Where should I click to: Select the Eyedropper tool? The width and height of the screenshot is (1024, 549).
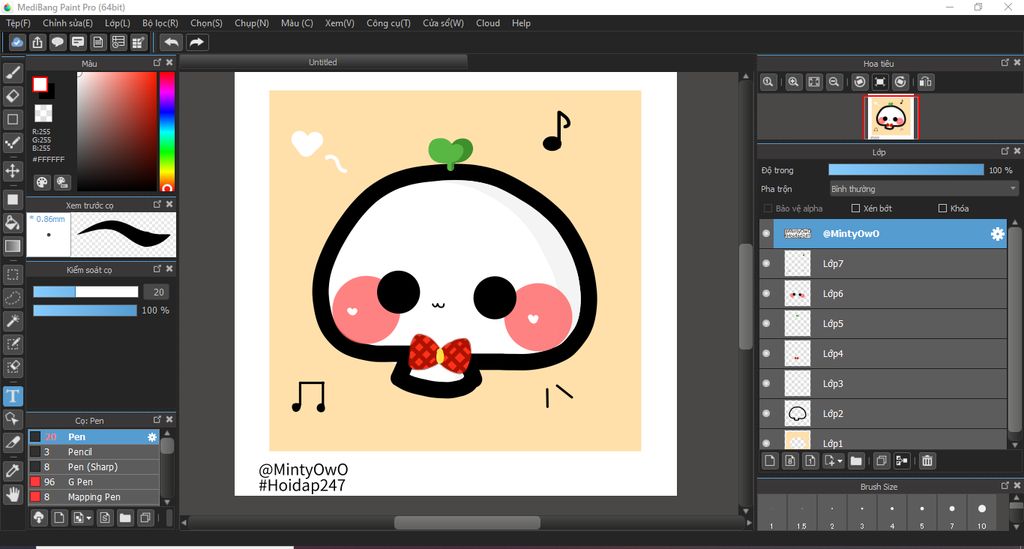[13, 471]
